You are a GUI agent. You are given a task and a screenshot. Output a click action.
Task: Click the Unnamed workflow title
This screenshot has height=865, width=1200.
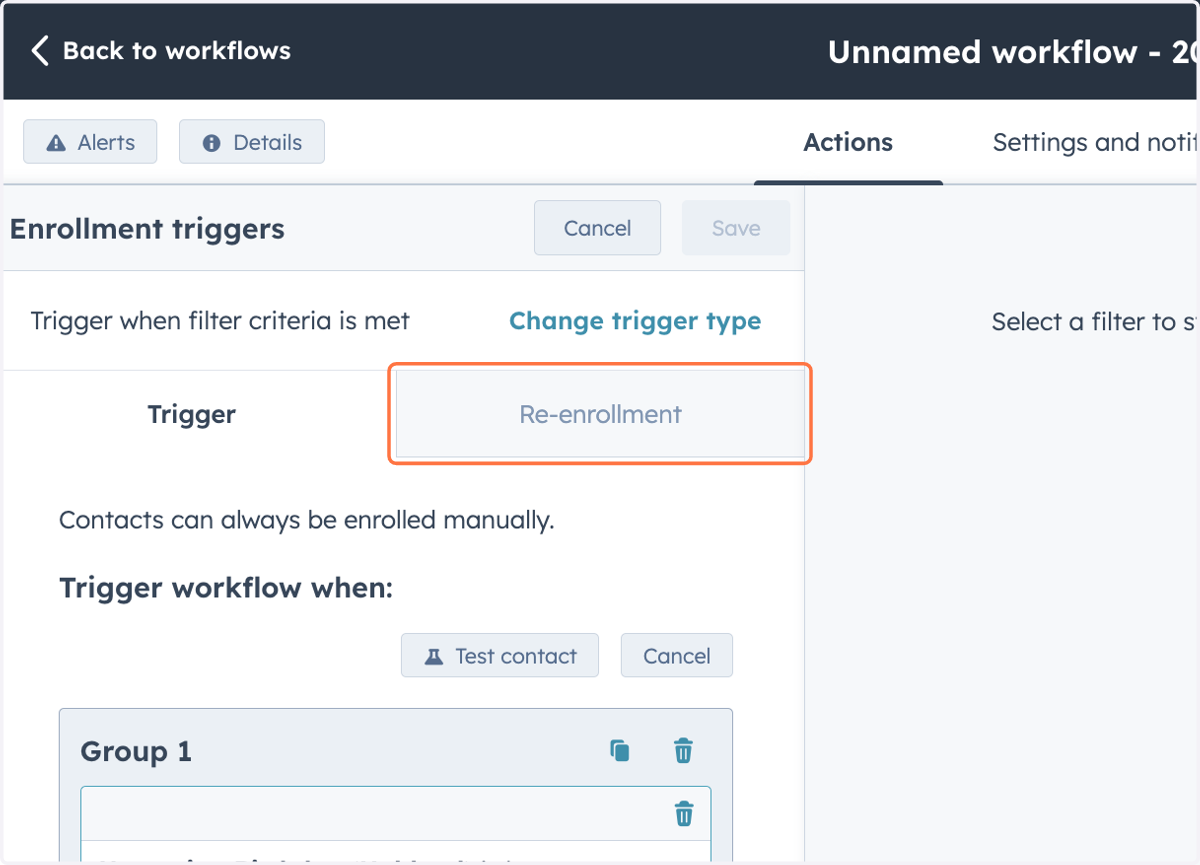pos(1012,52)
